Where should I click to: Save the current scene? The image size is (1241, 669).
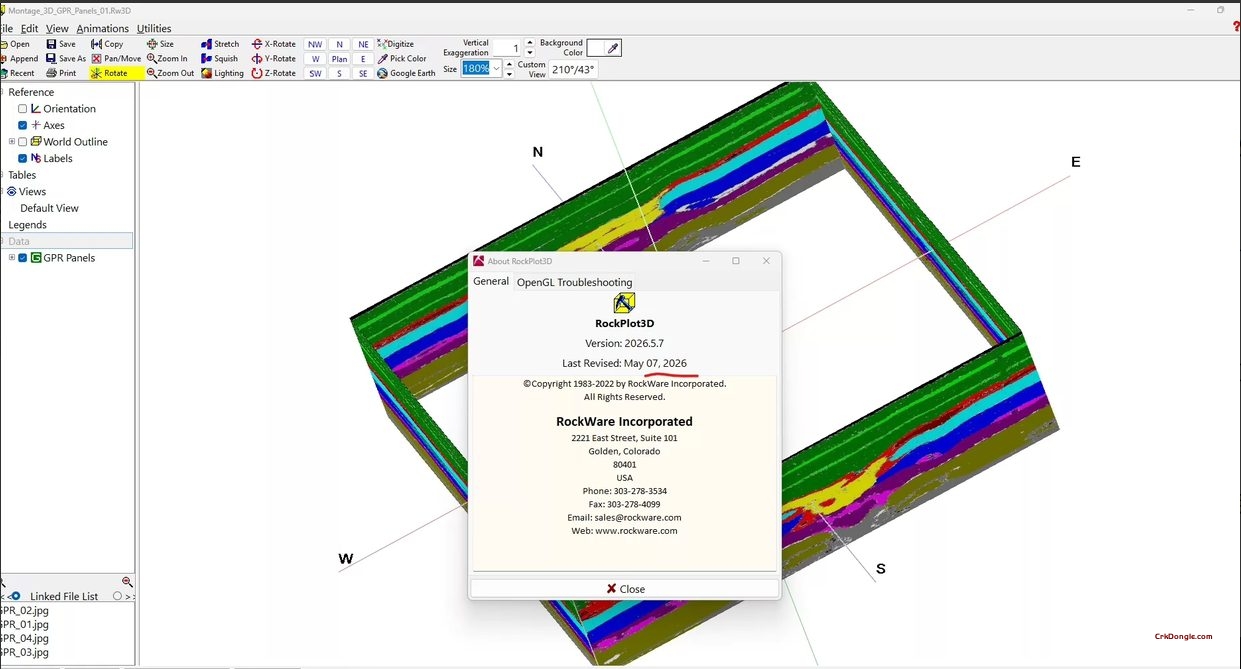[x=61, y=44]
